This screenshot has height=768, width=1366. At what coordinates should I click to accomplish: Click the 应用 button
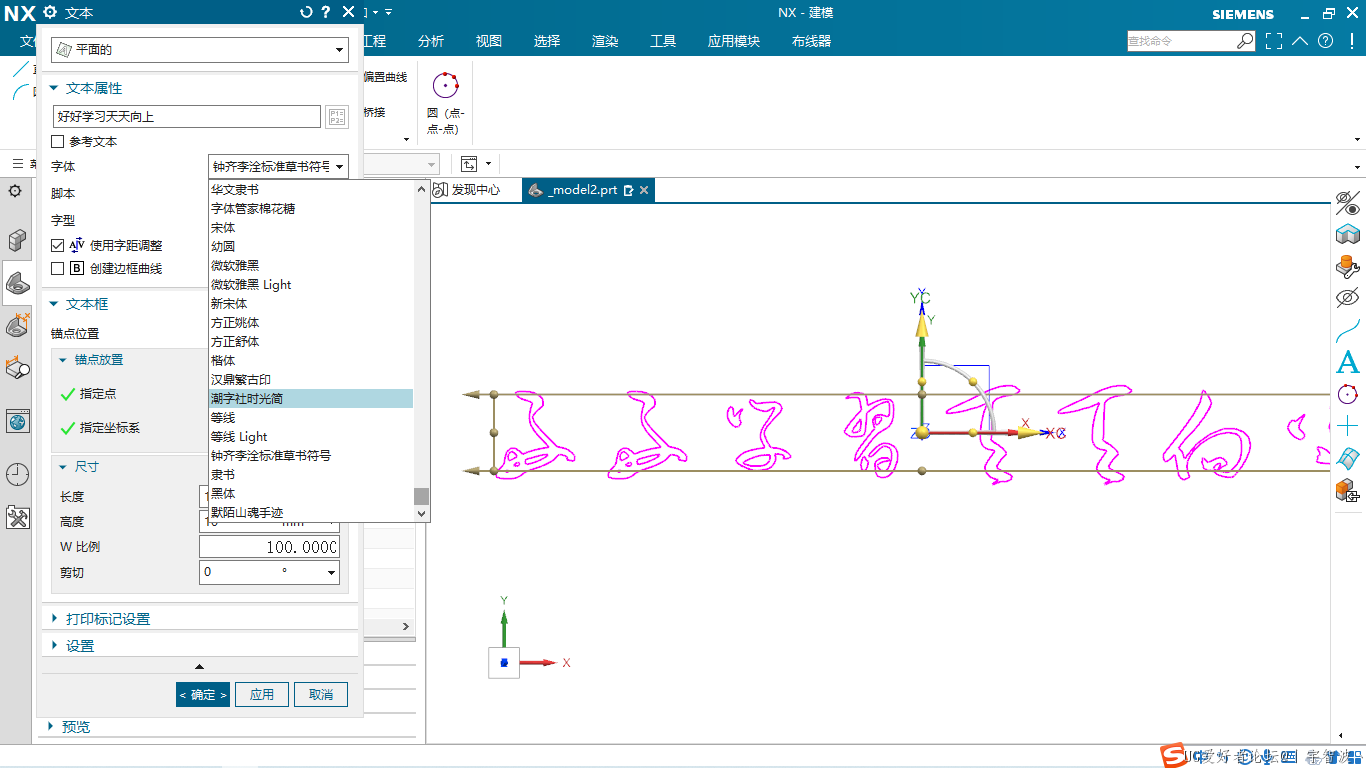coord(262,694)
